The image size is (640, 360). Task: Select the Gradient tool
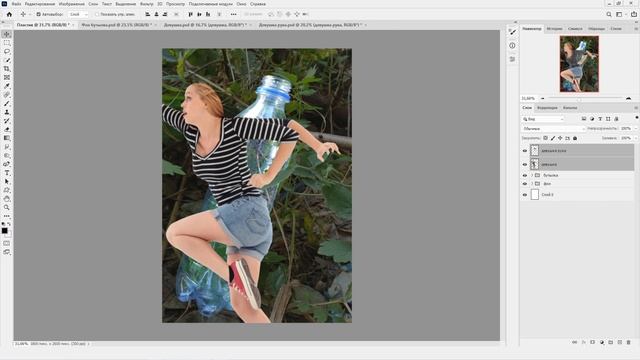click(7, 138)
